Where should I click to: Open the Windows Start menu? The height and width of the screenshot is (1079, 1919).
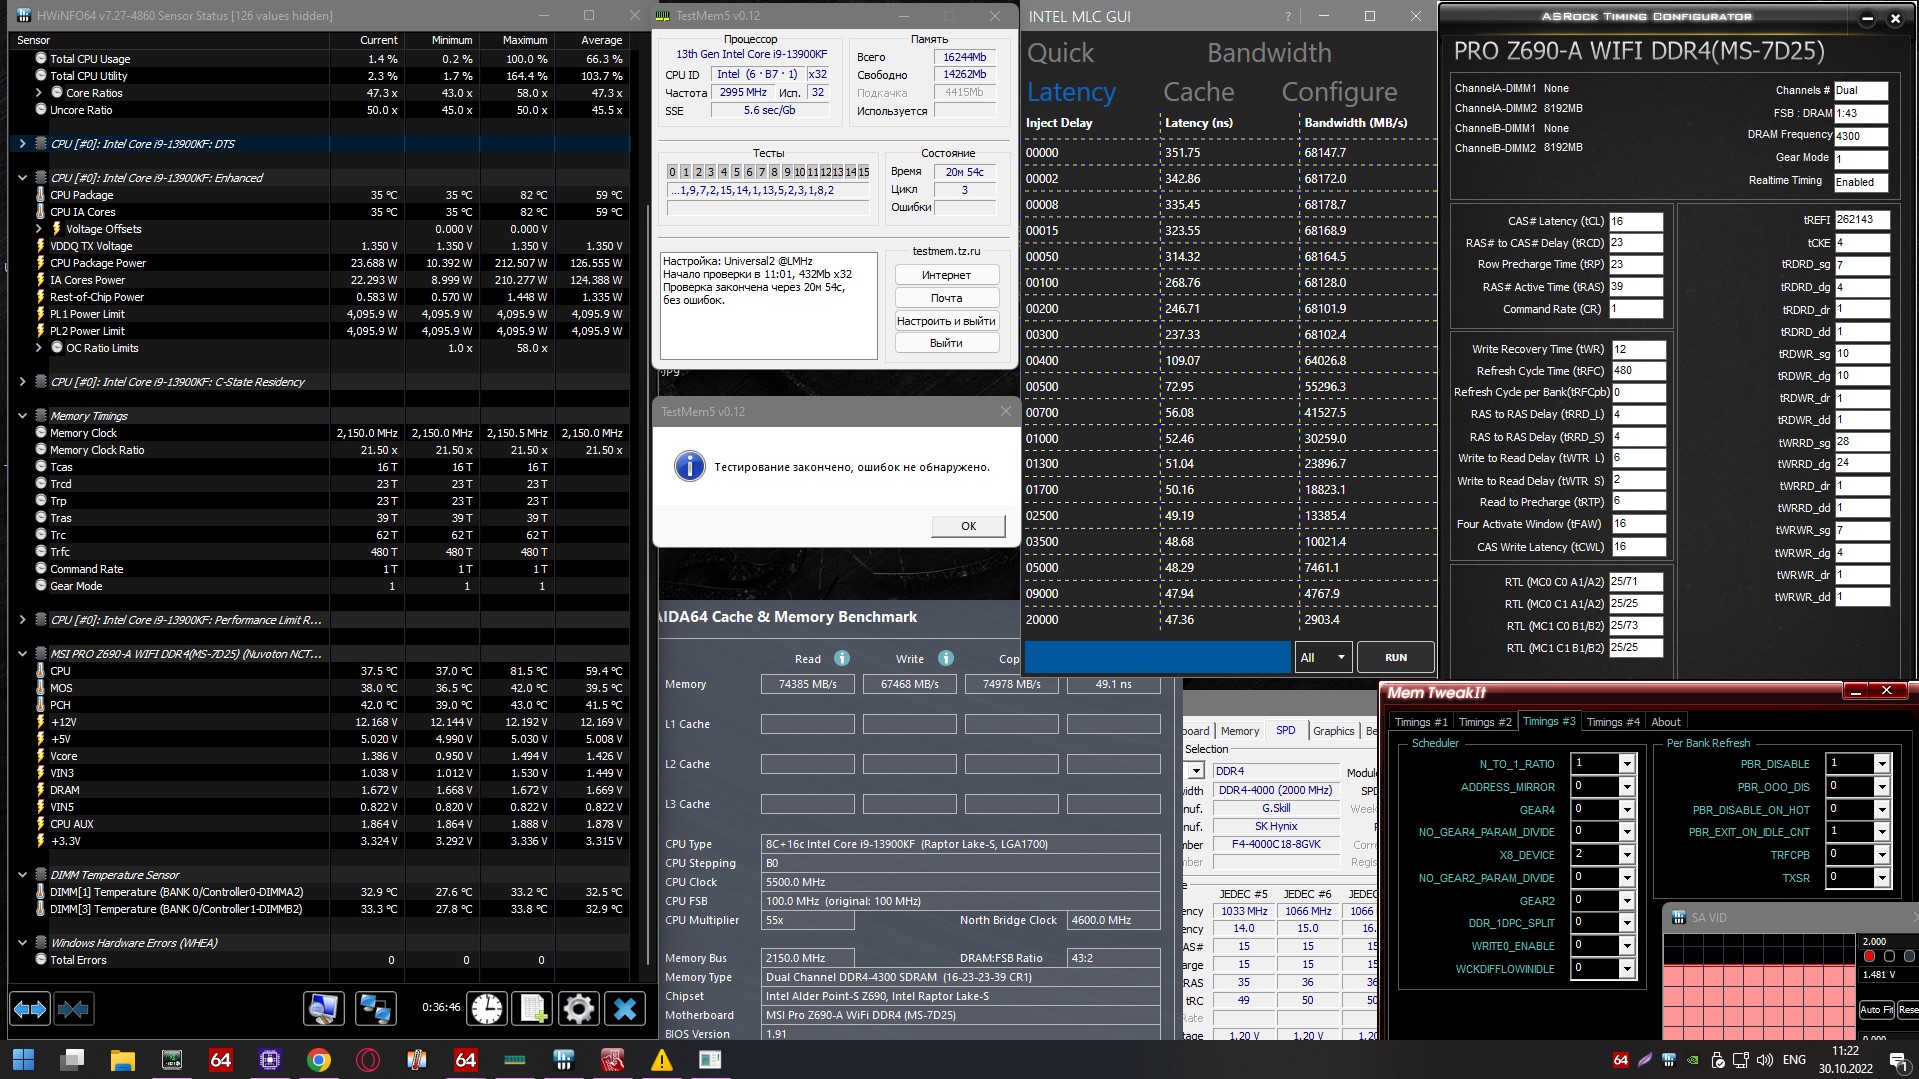pos(24,1060)
